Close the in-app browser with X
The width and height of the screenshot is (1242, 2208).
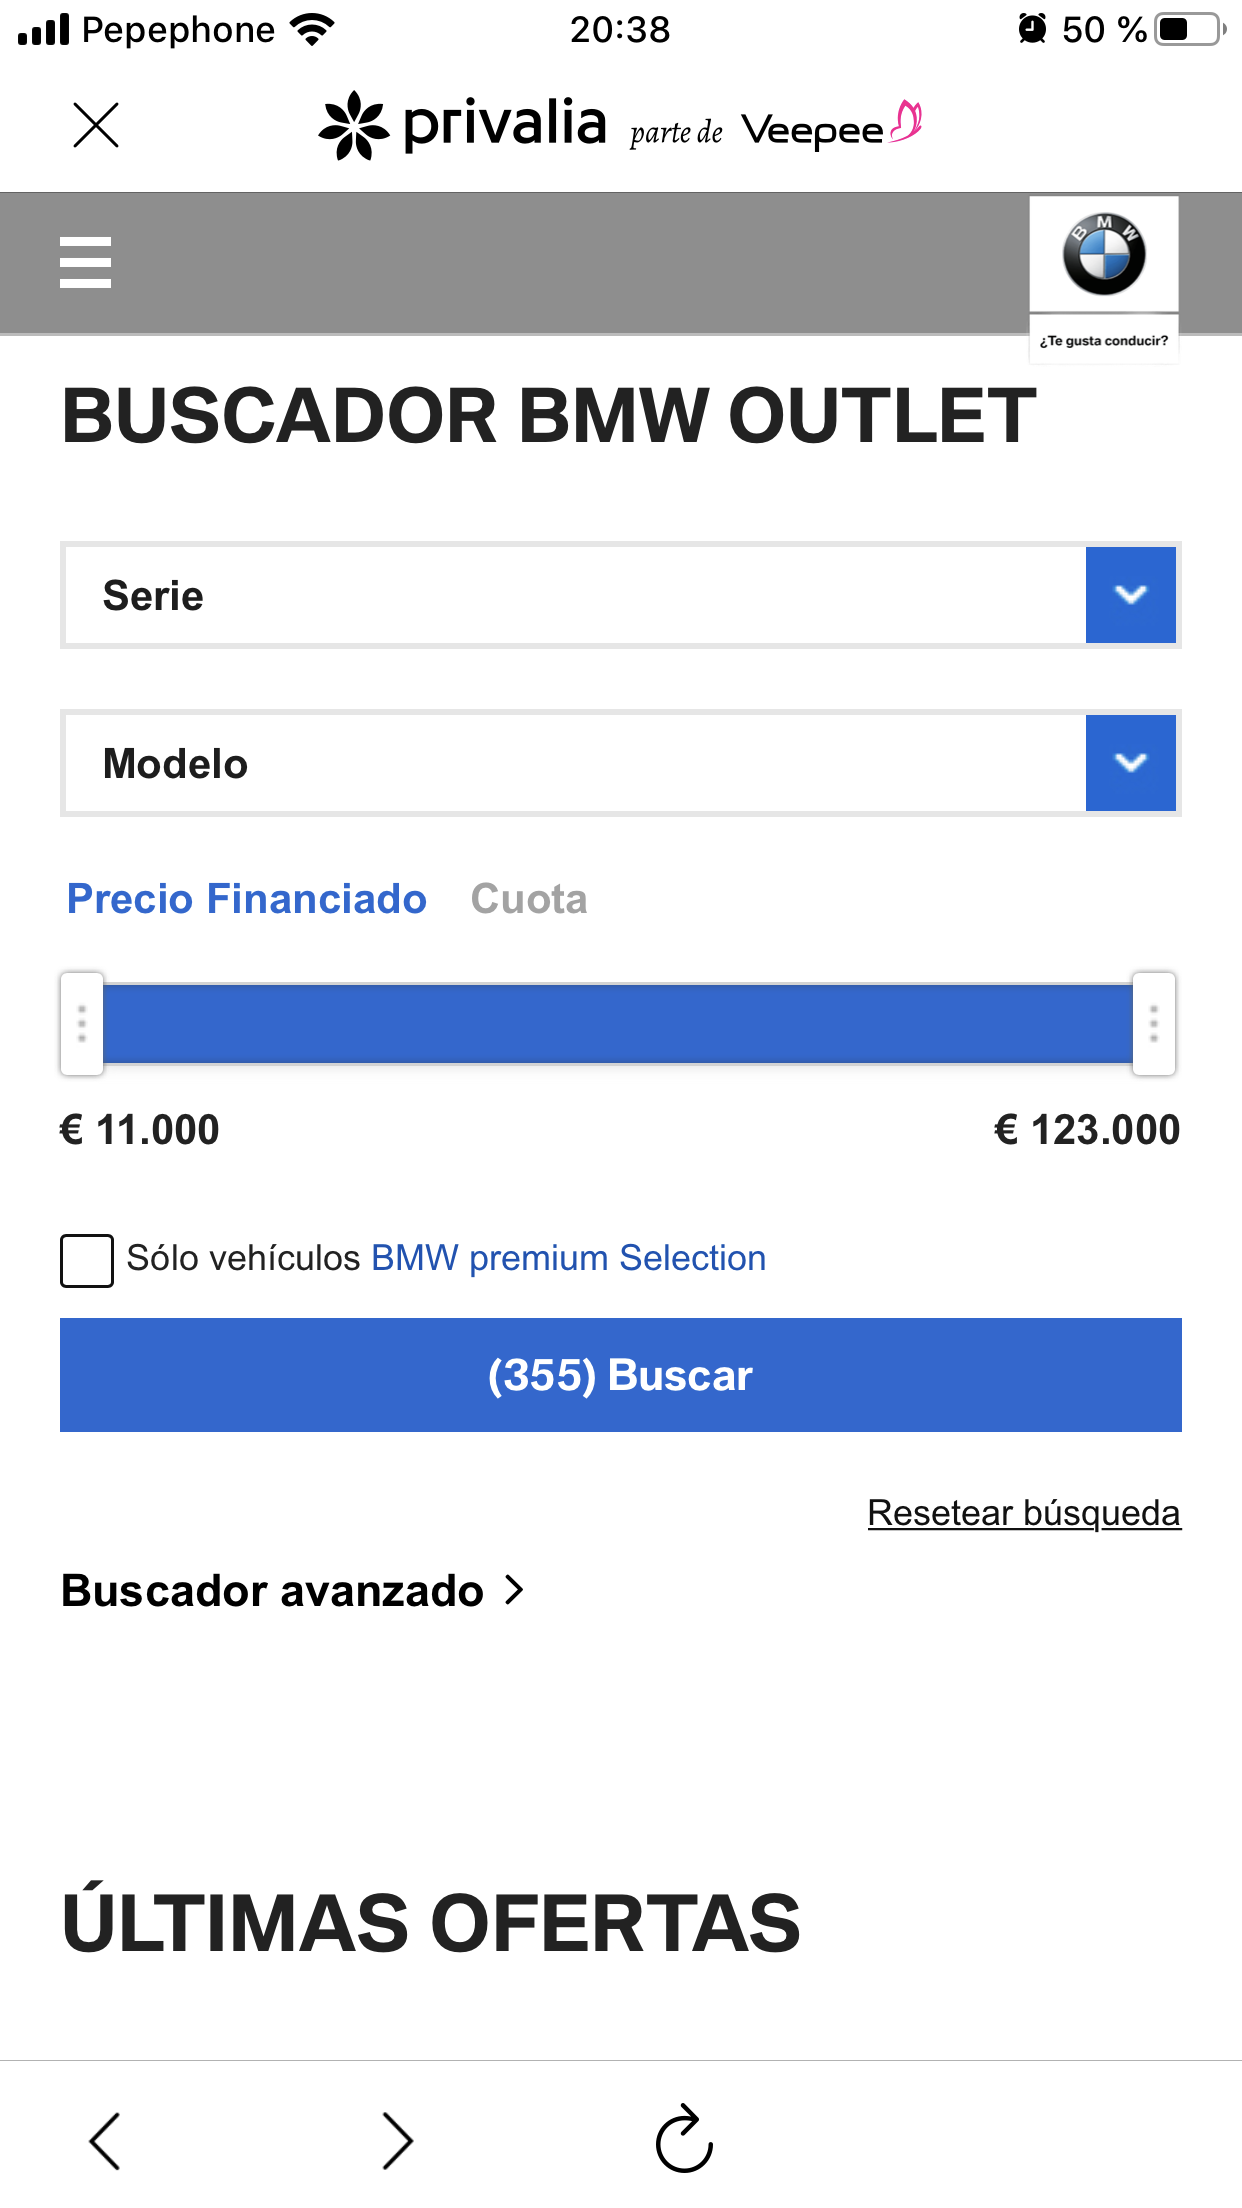[x=96, y=125]
